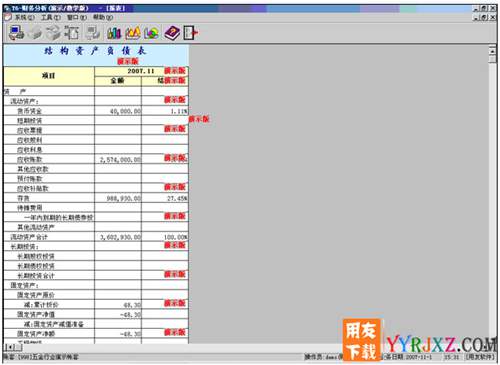Select the 27.45% structure cell
The image size is (500, 365).
(165, 198)
